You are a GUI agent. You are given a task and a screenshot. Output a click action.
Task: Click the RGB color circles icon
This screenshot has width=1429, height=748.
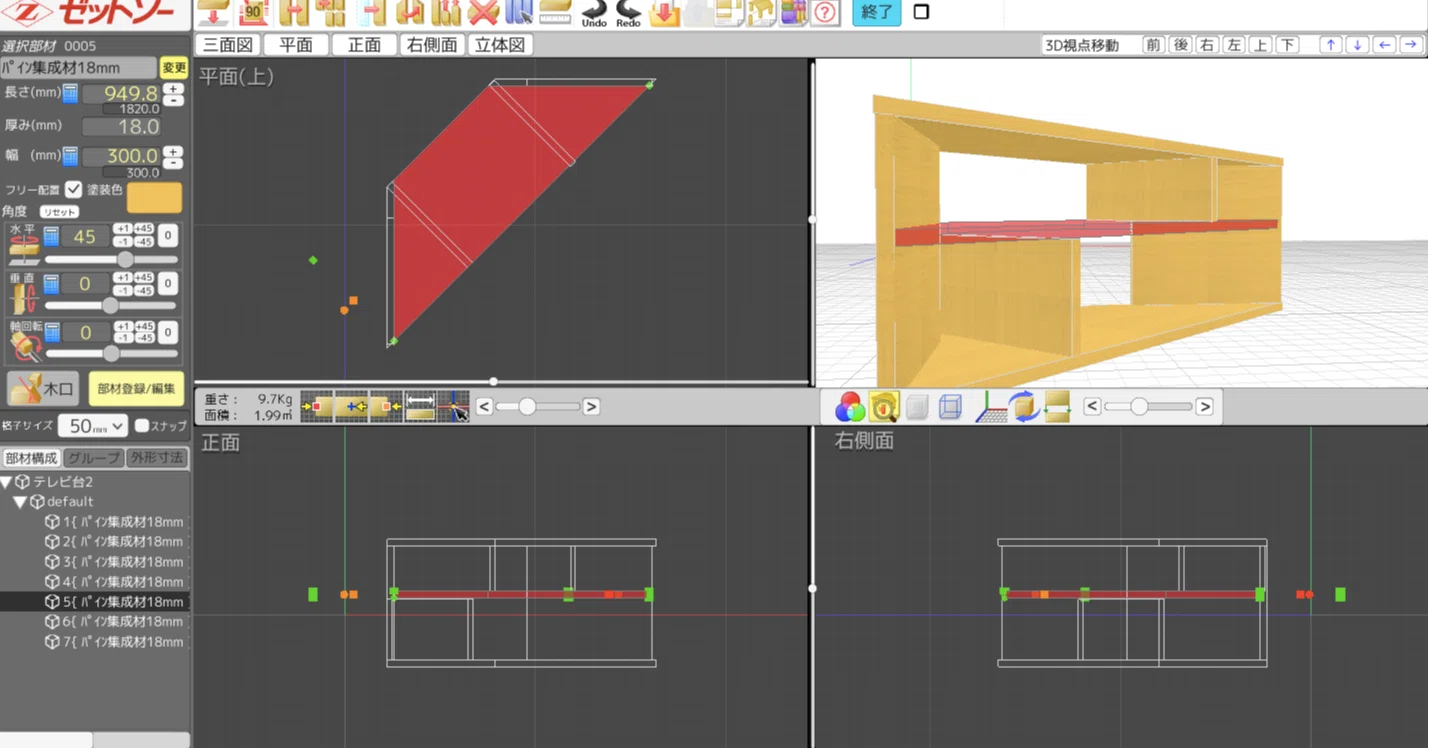849,407
